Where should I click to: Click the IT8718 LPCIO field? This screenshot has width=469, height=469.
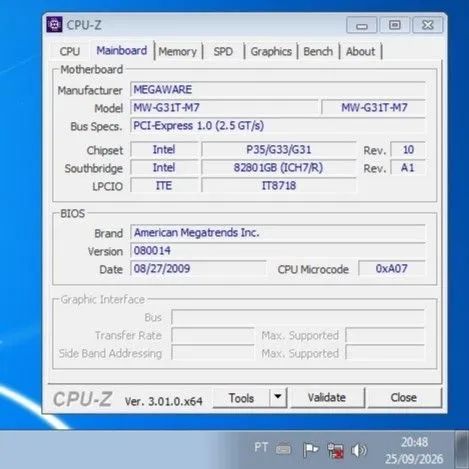click(x=279, y=186)
